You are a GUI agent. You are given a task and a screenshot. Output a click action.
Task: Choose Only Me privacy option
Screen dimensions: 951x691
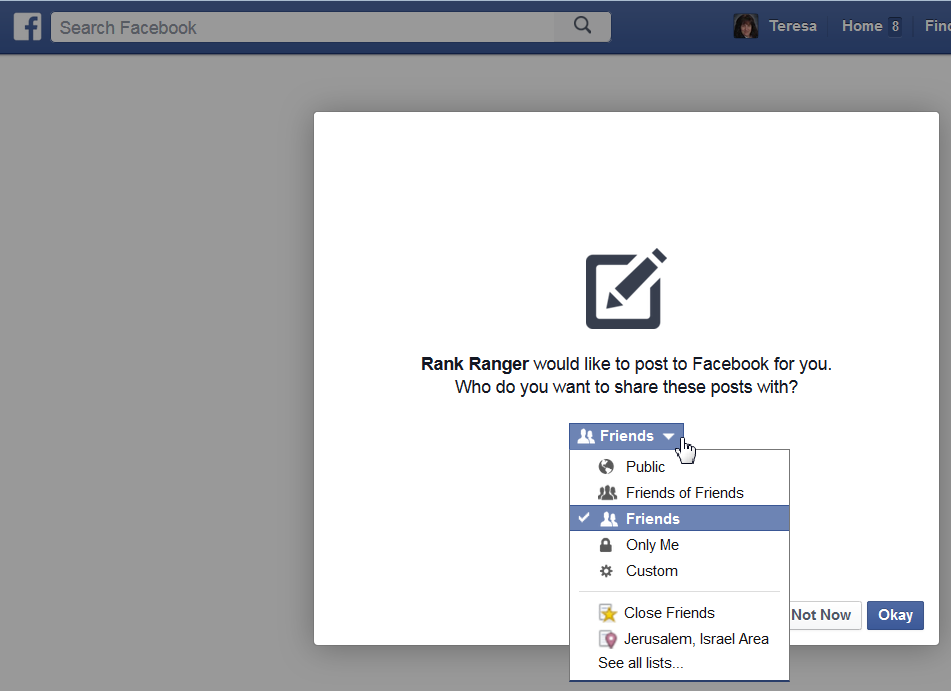pos(679,545)
